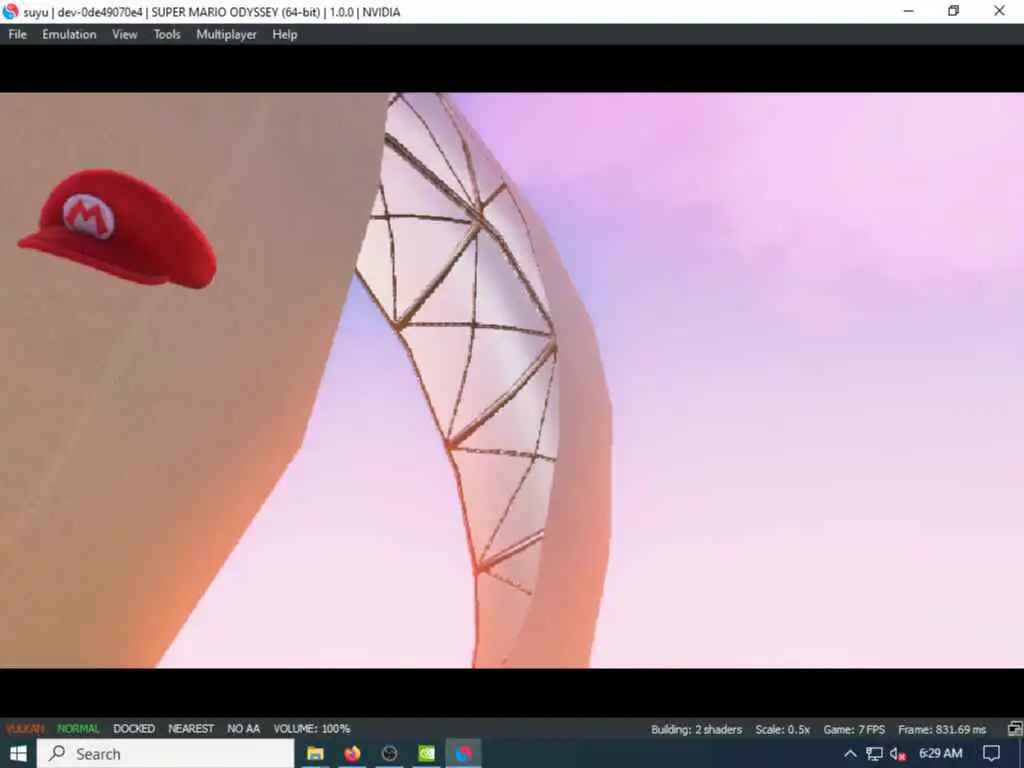Toggle the VULKAN graphics API button
The width and height of the screenshot is (1024, 768).
[x=25, y=729]
